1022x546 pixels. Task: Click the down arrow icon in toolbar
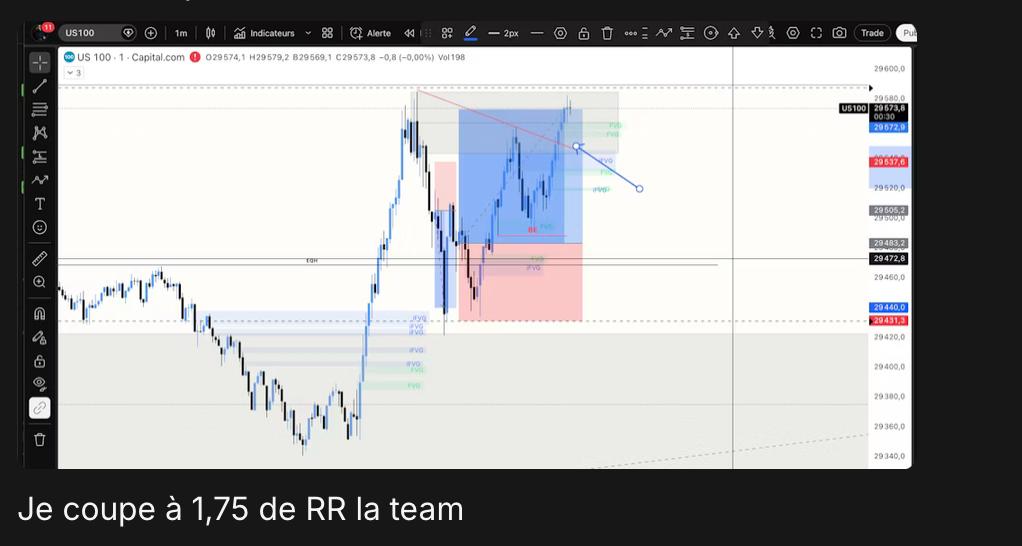point(757,33)
